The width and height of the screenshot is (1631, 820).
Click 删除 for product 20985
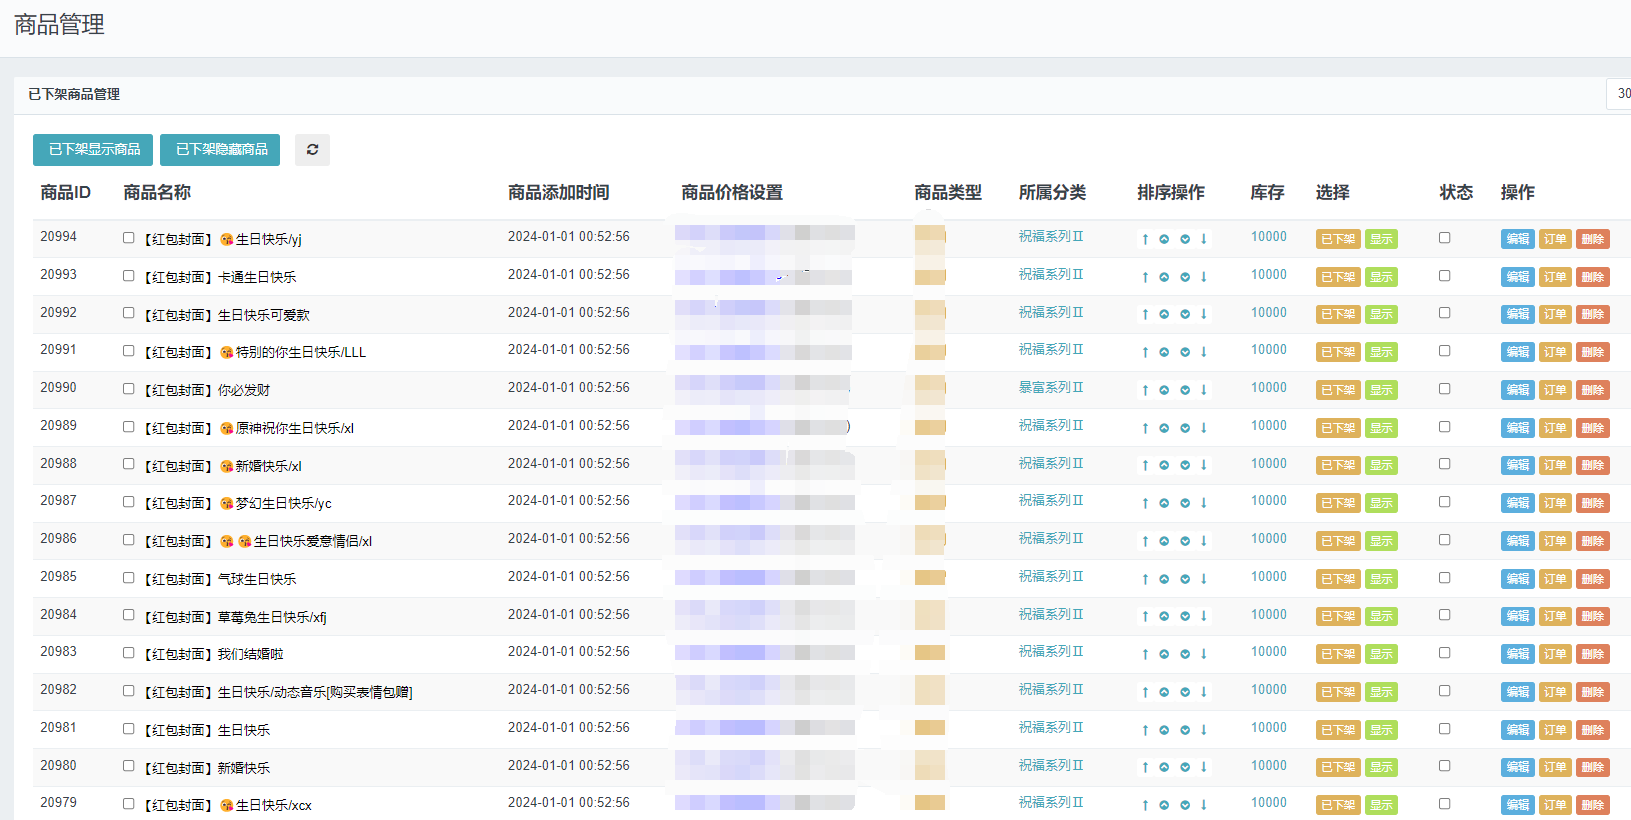click(1593, 579)
